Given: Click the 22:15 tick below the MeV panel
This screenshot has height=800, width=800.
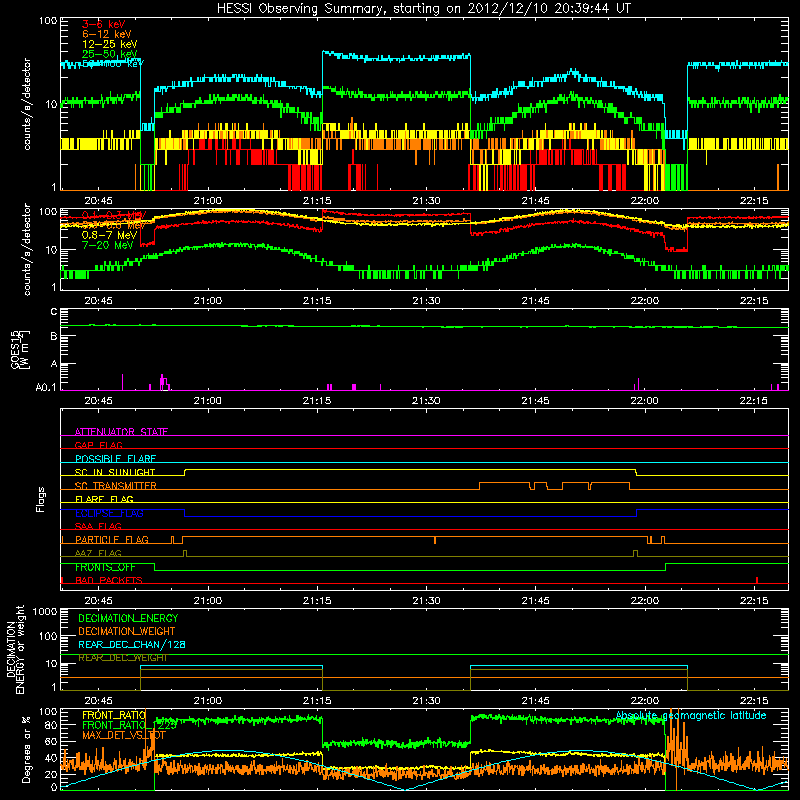Looking at the screenshot, I should 754,301.
